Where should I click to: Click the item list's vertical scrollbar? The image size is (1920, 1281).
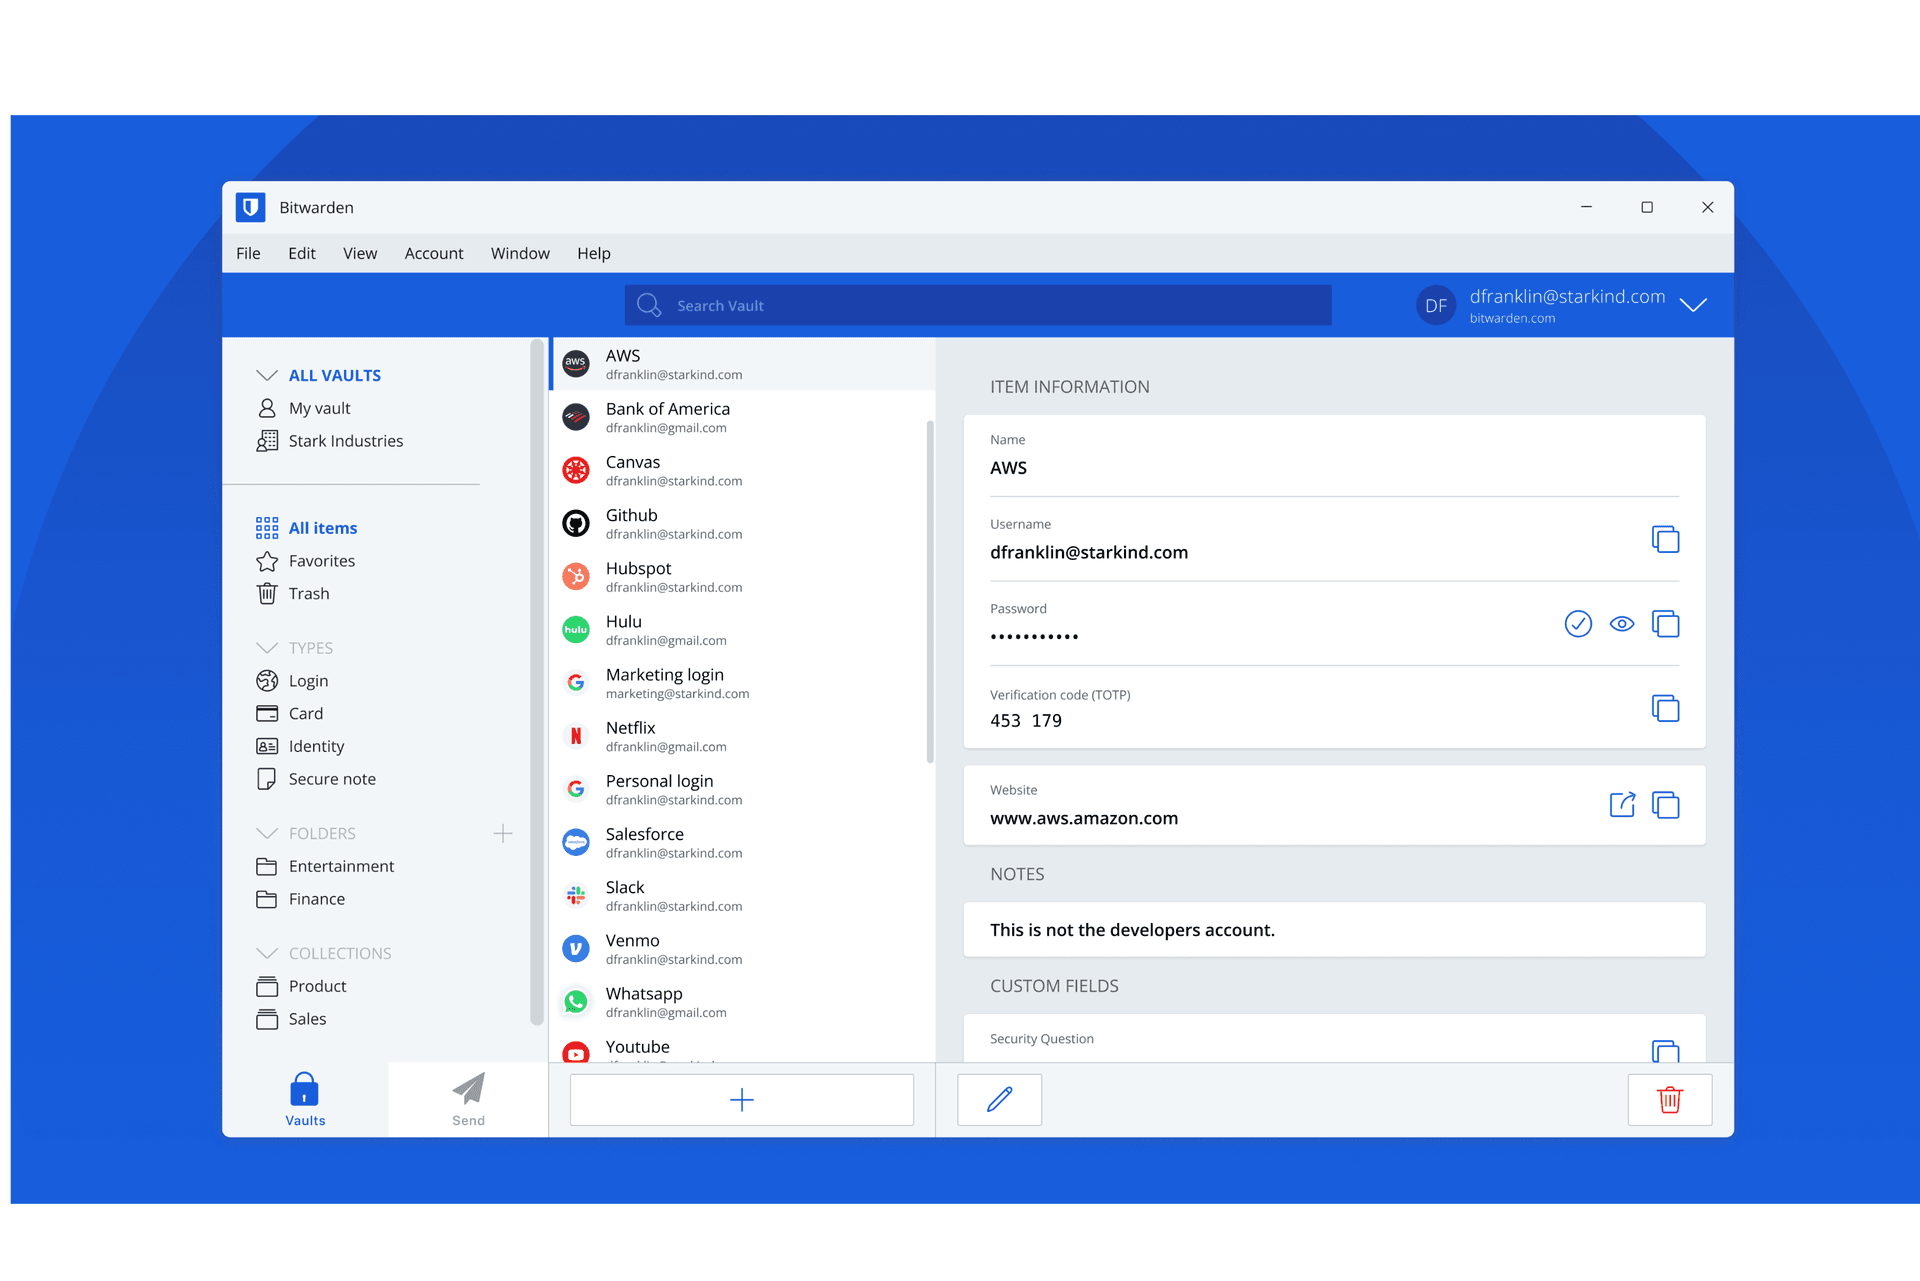pyautogui.click(x=930, y=590)
